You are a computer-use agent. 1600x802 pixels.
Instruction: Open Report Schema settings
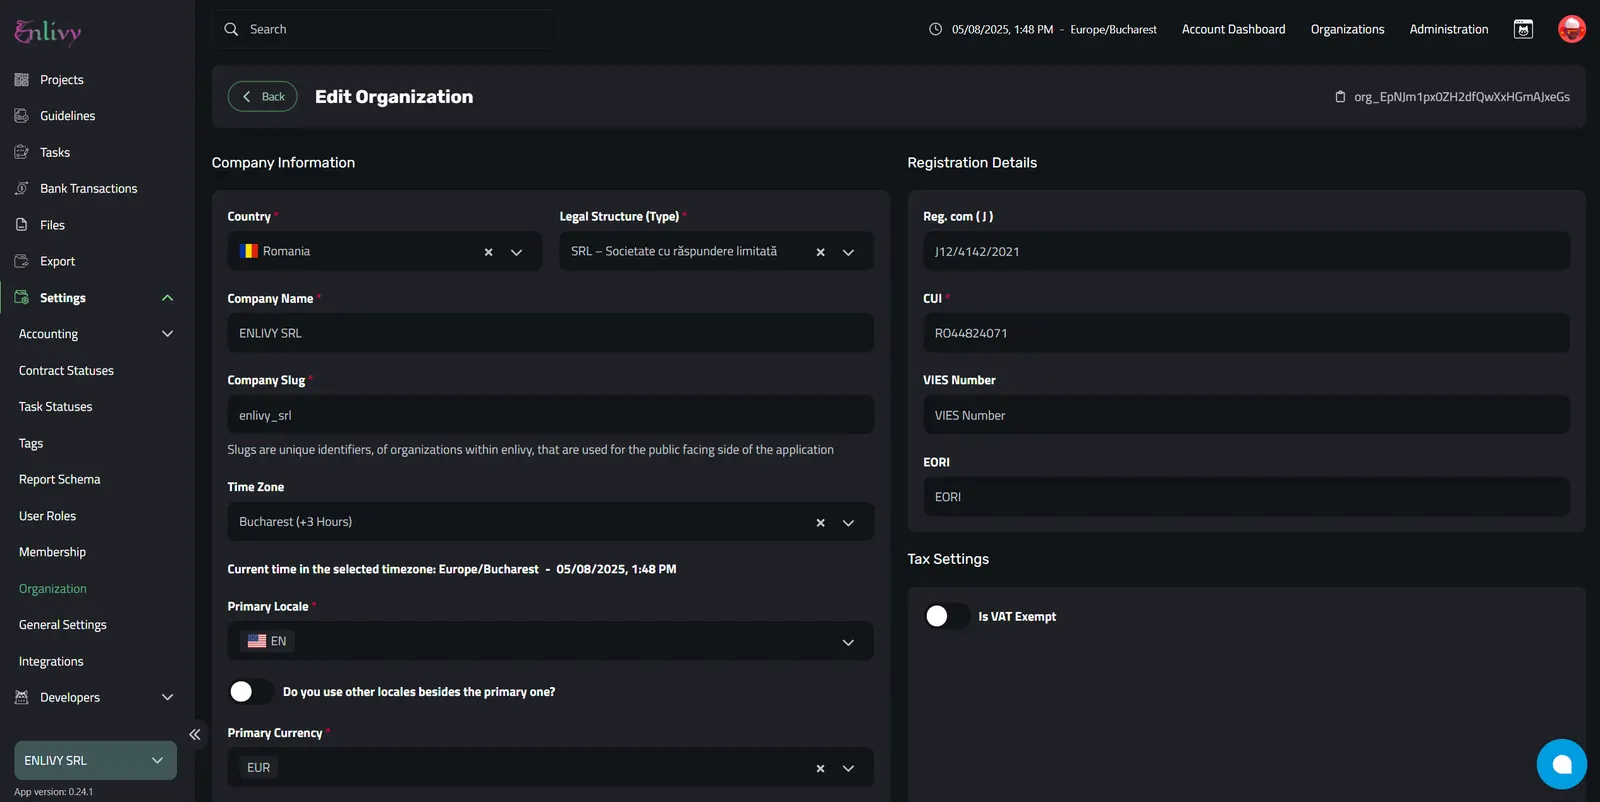tap(59, 480)
